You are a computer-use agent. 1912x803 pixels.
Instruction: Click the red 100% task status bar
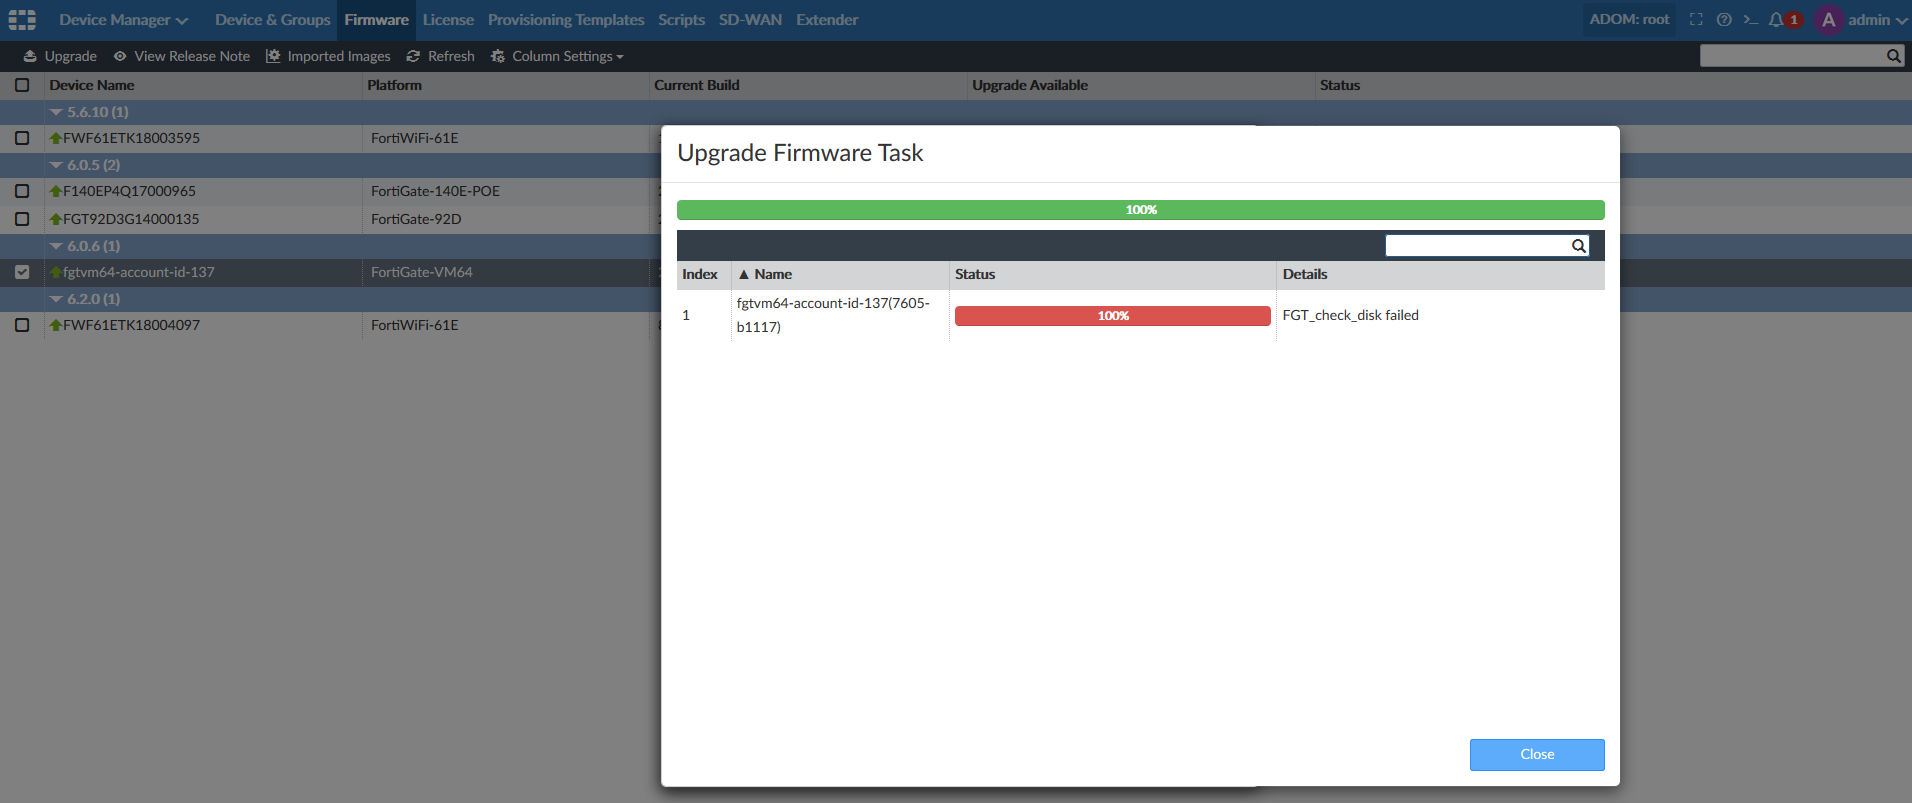tap(1113, 316)
